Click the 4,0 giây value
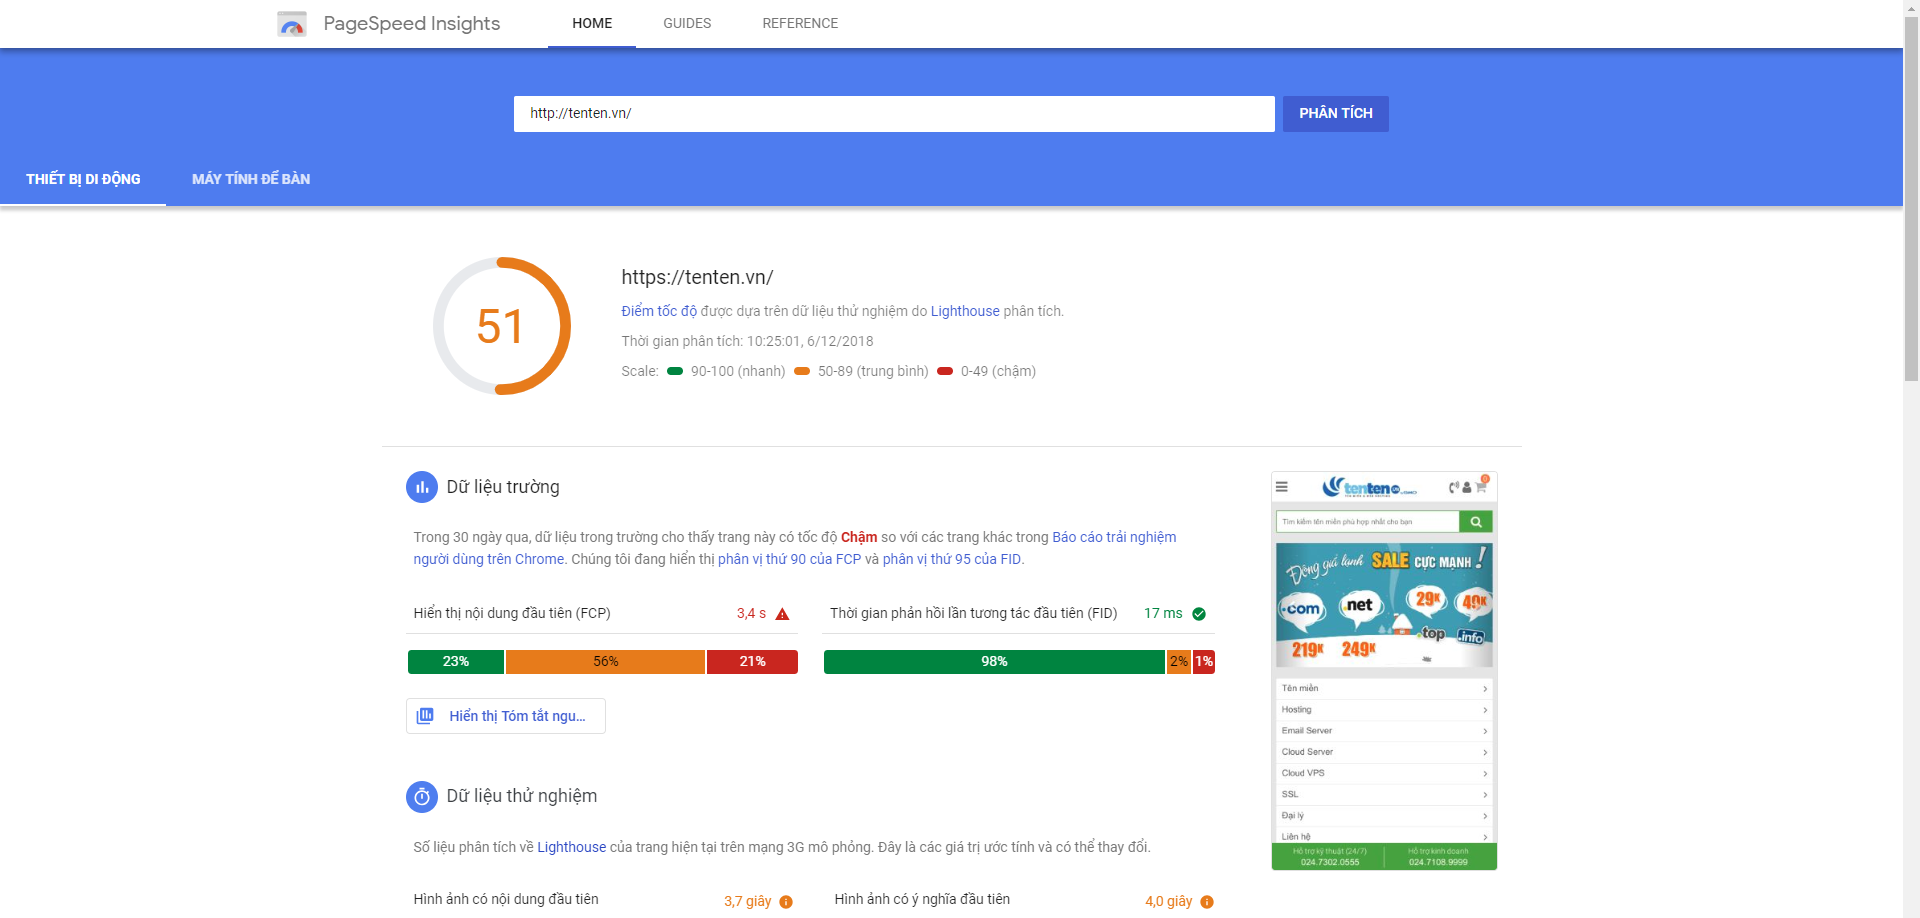This screenshot has width=1920, height=918. coord(1169,902)
